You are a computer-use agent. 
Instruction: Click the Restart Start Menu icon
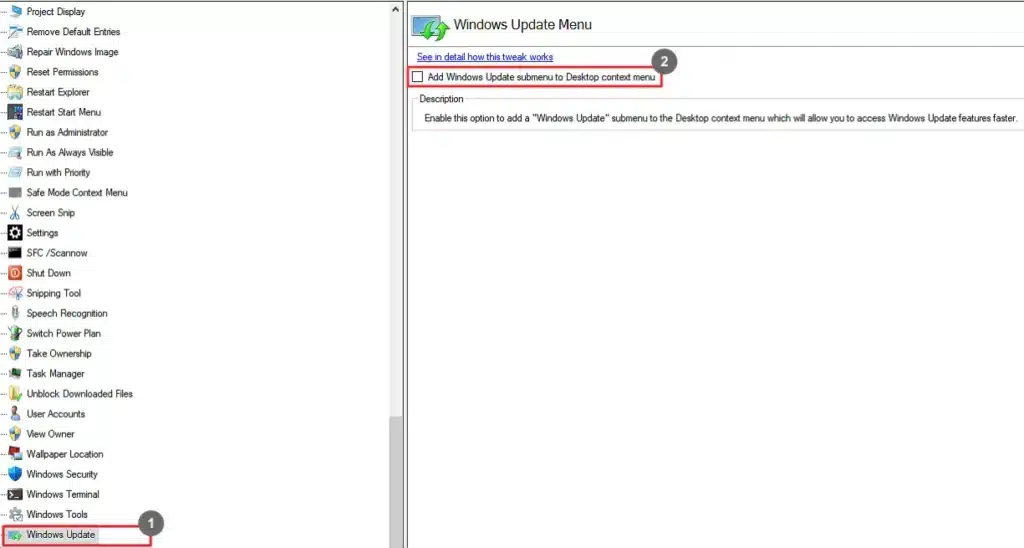click(x=15, y=112)
